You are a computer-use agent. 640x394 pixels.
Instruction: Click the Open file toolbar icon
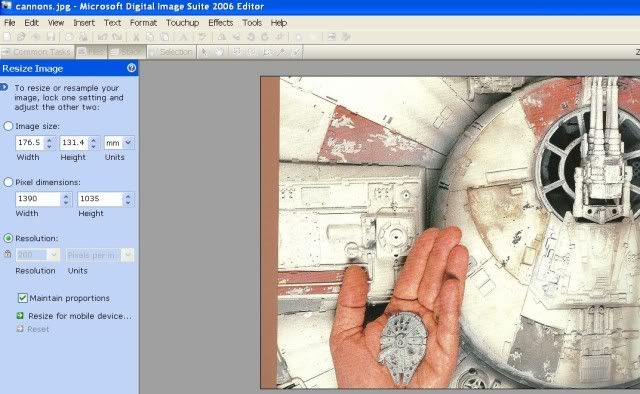pos(21,37)
